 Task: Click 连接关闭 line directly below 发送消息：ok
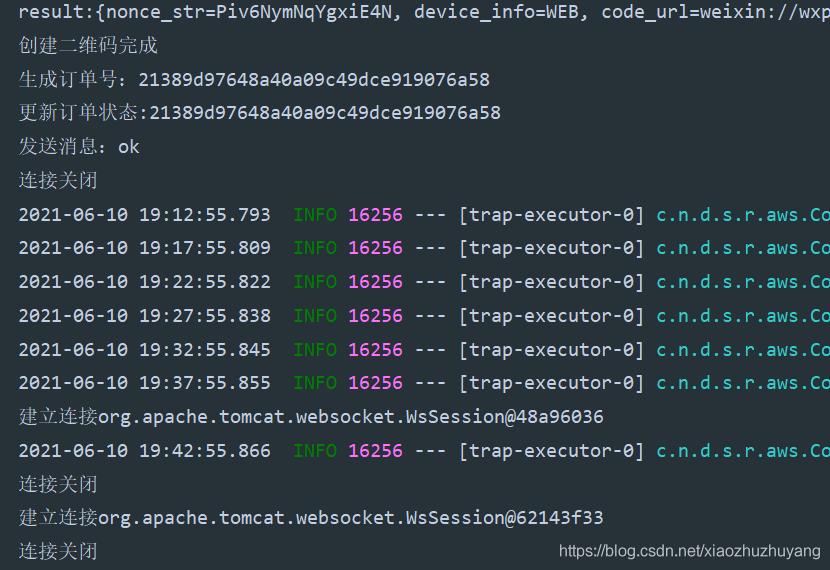(x=58, y=181)
